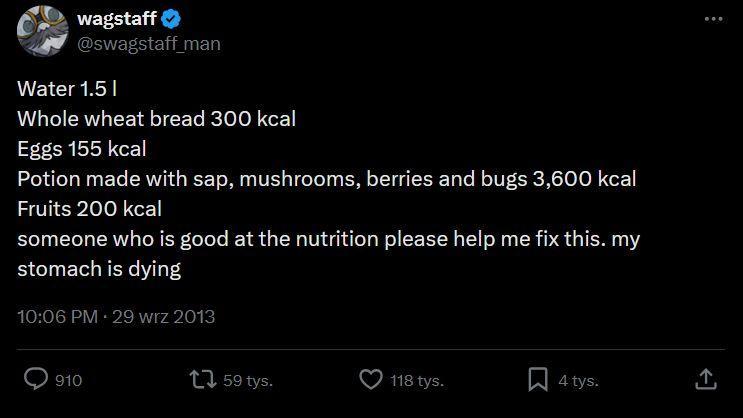View the "59 tys." retweet count
The image size is (743, 418).
pyautogui.click(x=246, y=381)
